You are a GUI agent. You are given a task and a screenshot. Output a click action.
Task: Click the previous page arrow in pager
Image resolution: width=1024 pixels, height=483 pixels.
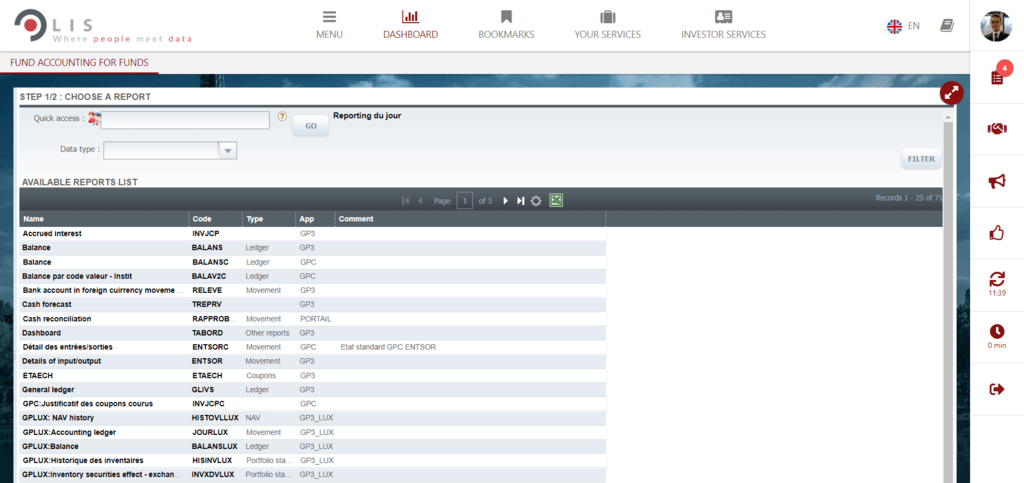click(420, 201)
